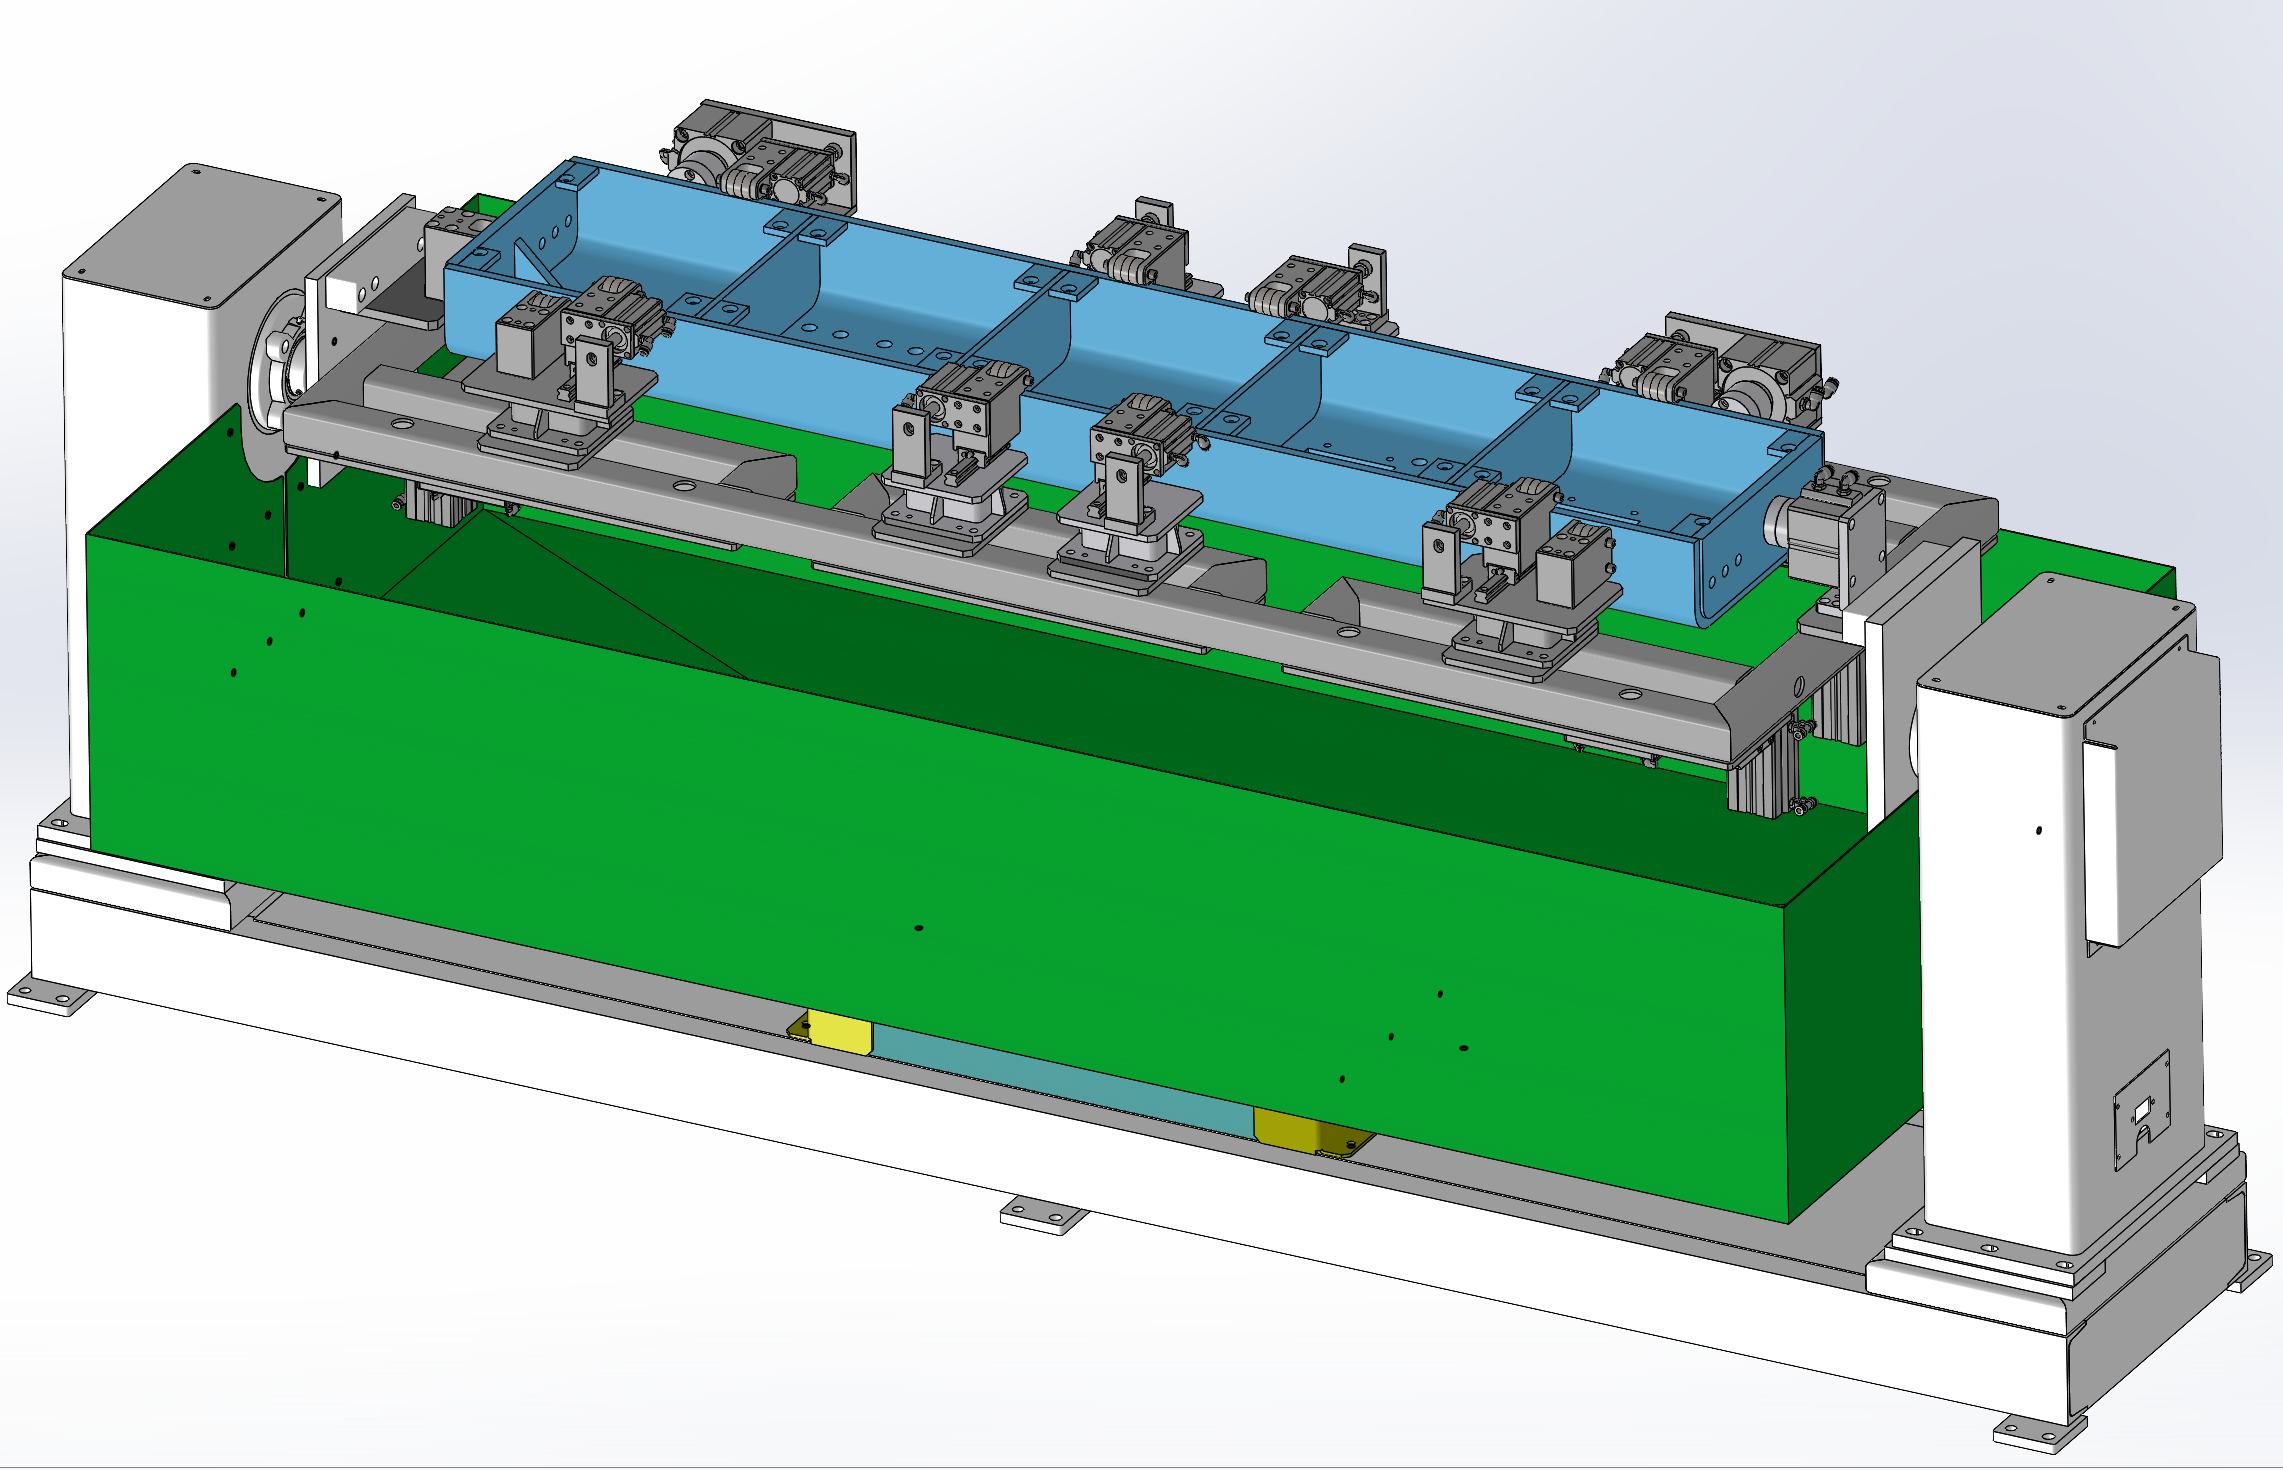Pick the bright yellow block under the enclosure
Viewport: 2283px width, 1470px height.
tap(838, 1031)
